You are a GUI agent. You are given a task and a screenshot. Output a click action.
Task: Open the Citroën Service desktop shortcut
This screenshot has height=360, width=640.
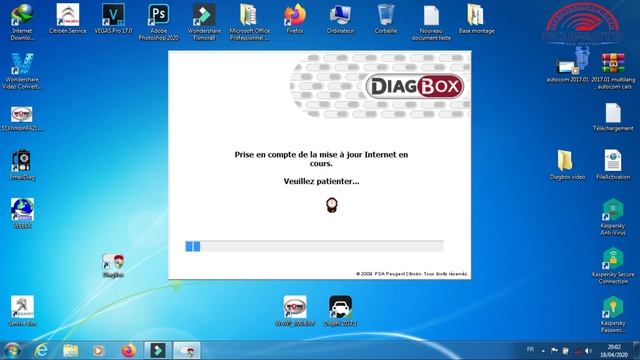click(x=68, y=18)
